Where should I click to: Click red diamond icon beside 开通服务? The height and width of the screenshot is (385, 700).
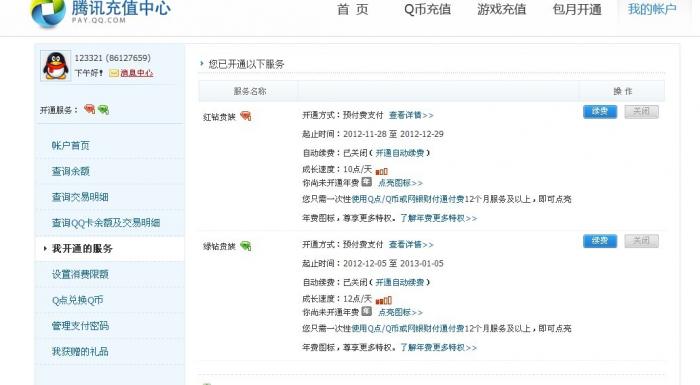click(x=90, y=109)
